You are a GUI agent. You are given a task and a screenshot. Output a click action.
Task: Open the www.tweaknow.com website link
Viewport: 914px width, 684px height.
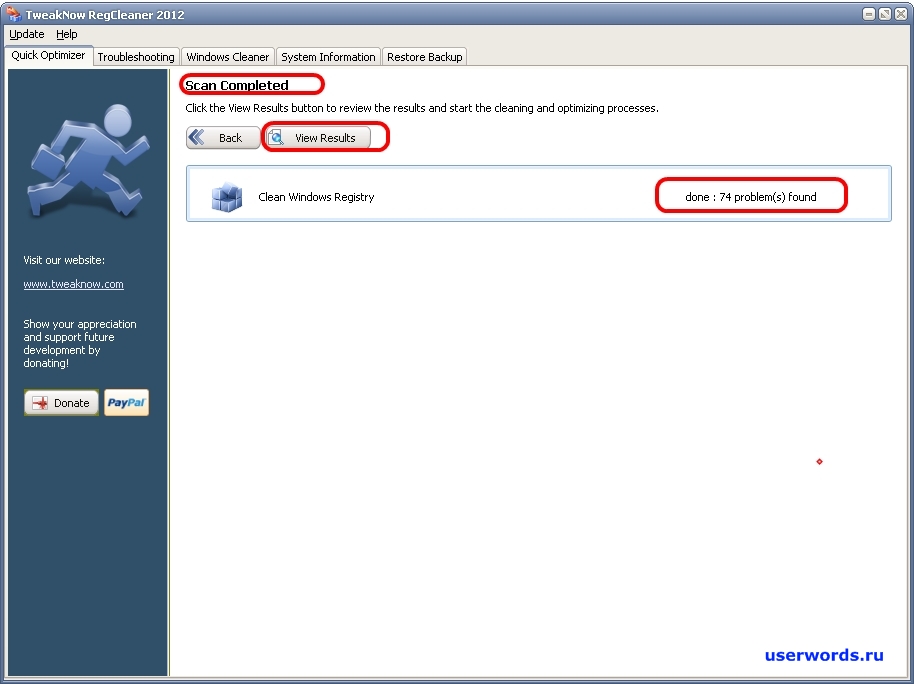(73, 284)
